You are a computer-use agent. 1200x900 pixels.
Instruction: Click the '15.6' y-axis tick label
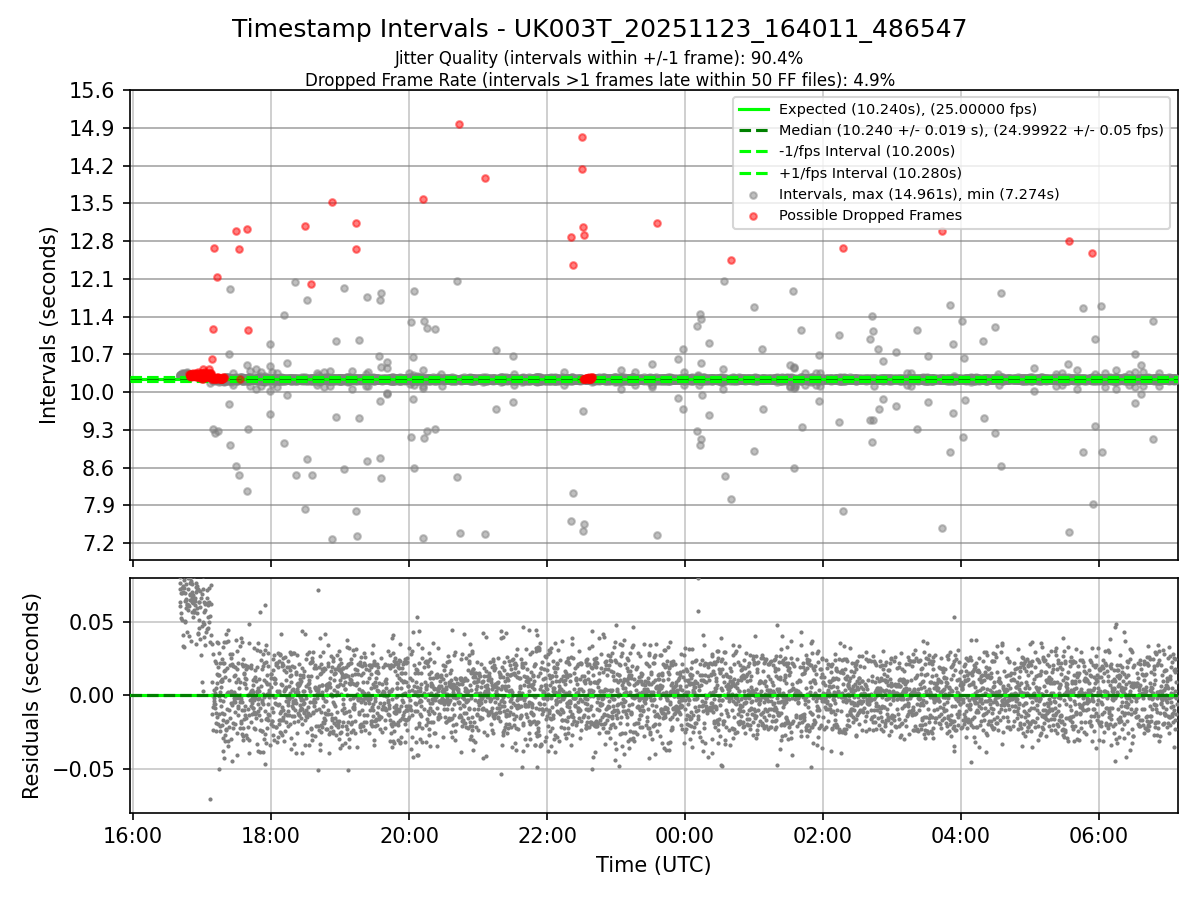[93, 91]
